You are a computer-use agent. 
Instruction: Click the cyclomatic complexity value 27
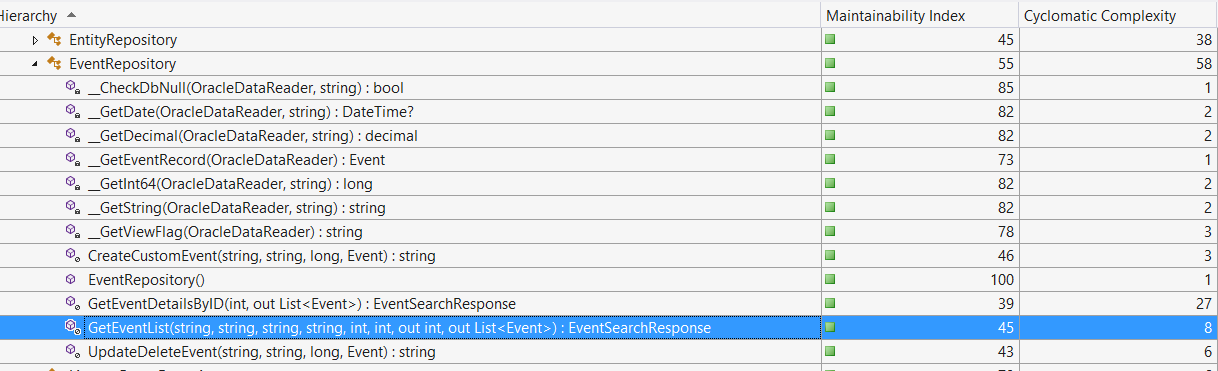tap(1203, 304)
